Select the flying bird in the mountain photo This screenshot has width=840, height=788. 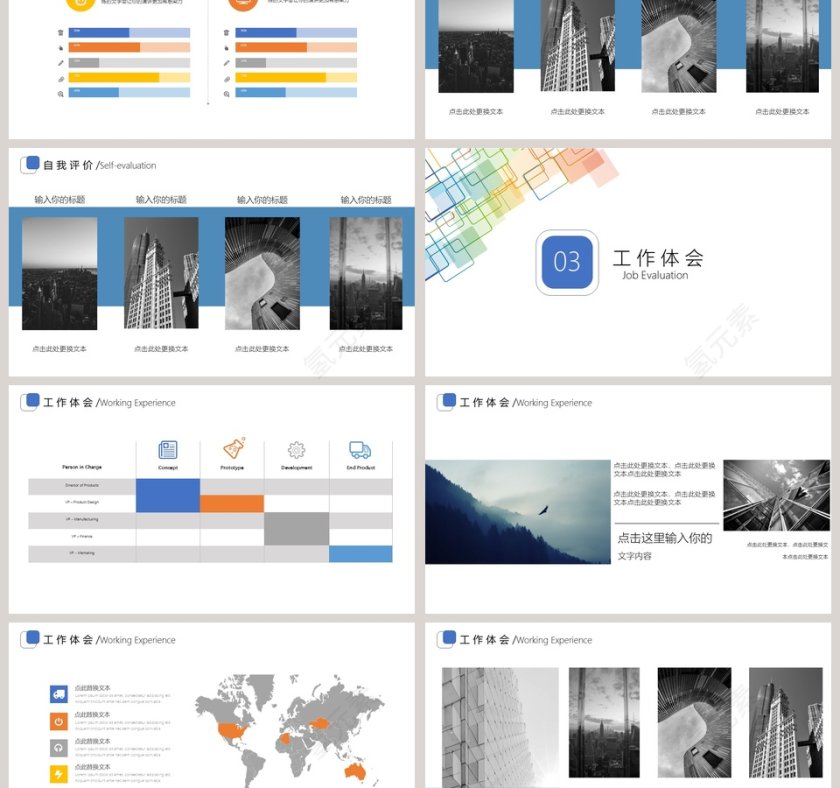pyautogui.click(x=543, y=510)
